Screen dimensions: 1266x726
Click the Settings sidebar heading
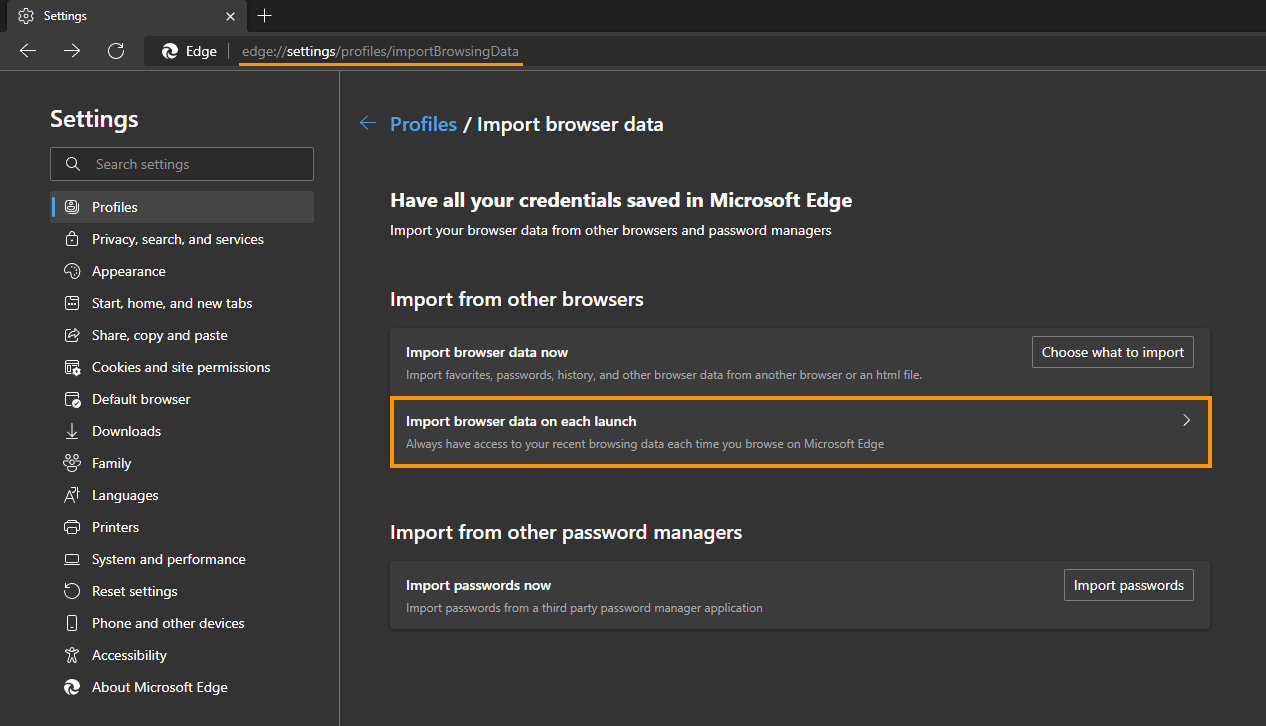tap(94, 119)
